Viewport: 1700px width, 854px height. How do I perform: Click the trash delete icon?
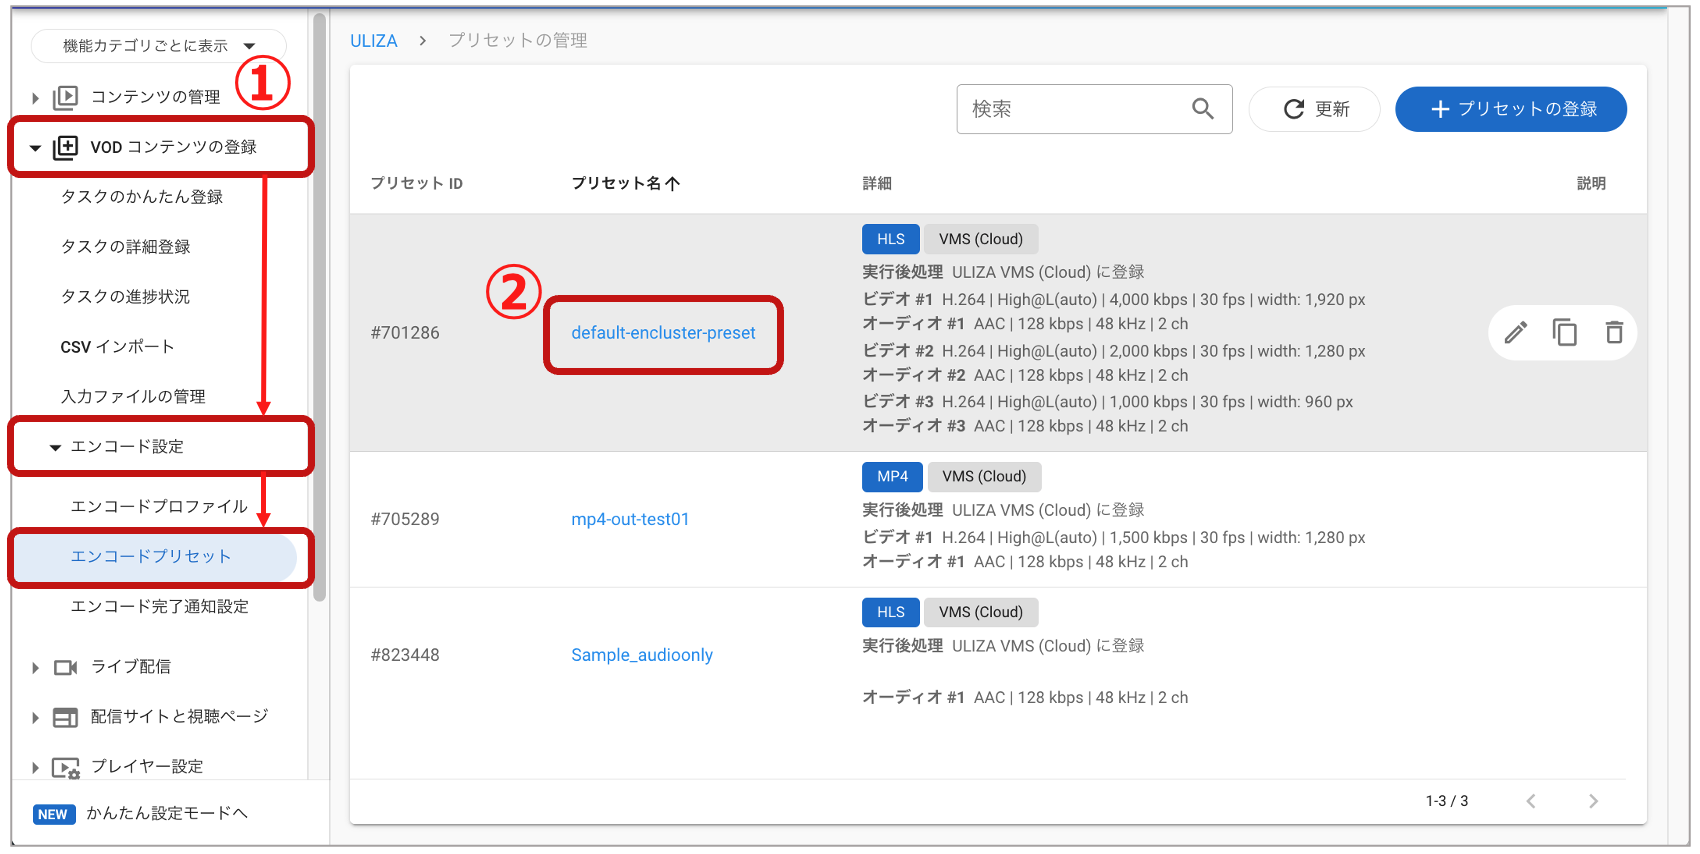[x=1613, y=332]
